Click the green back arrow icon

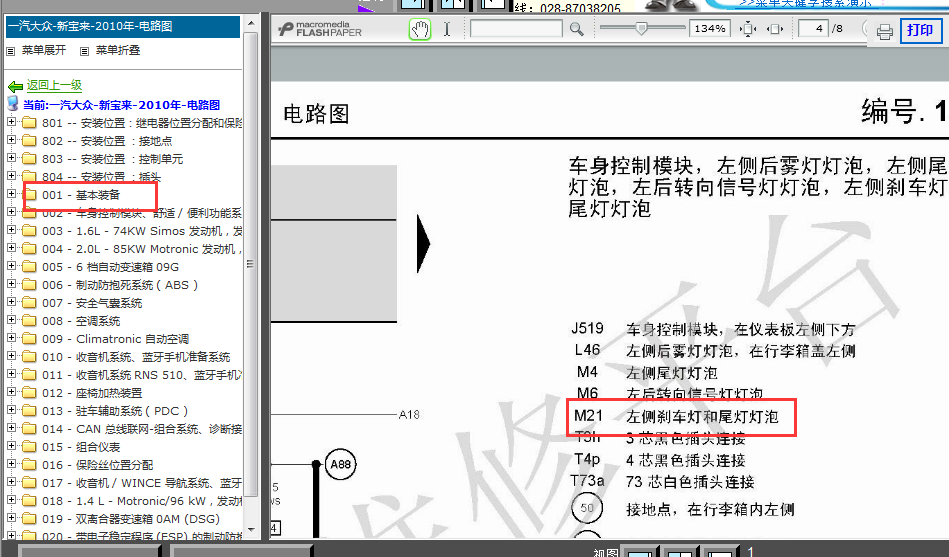coord(15,87)
